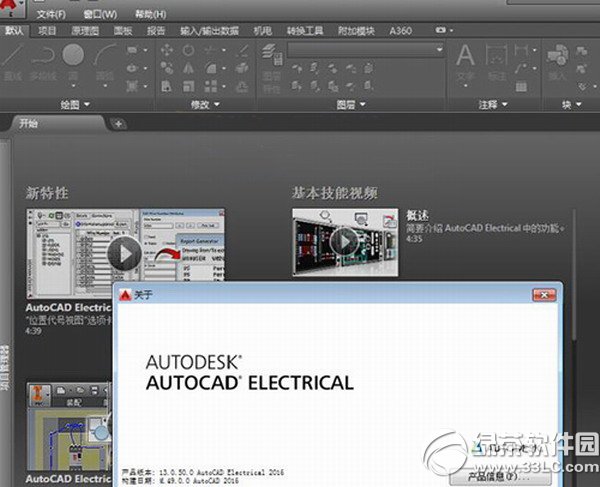Expand the 绘图 panel
600x487 pixels.
[75, 104]
